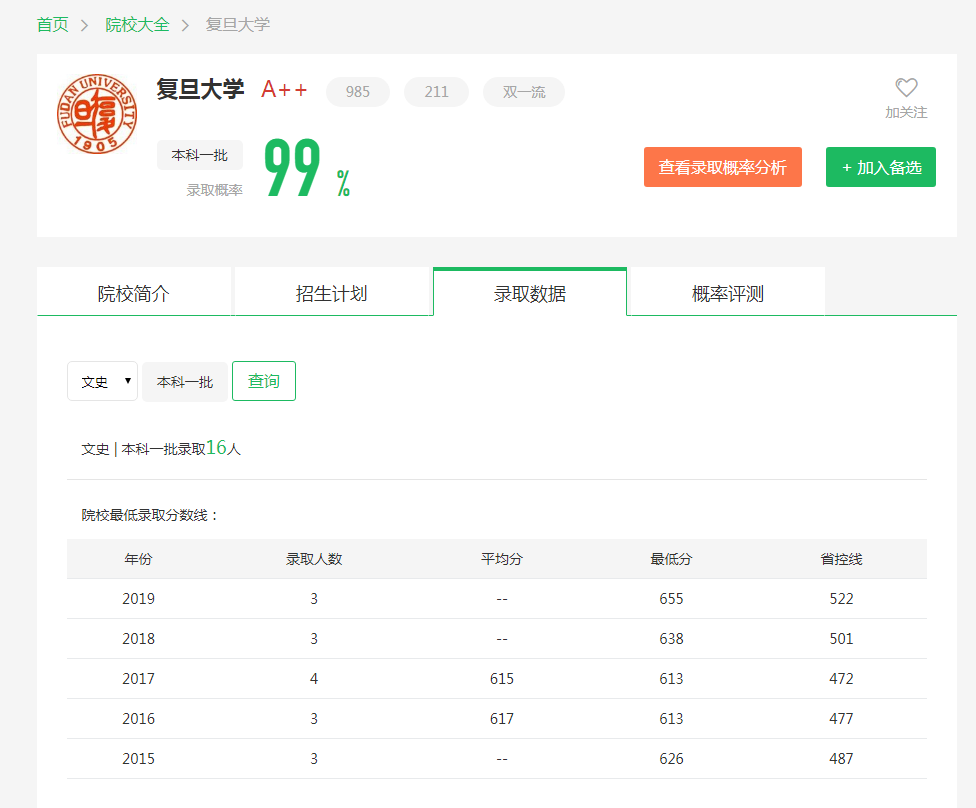The width and height of the screenshot is (976, 808).
Task: Click the 655 minimum score
Action: pyautogui.click(x=671, y=599)
